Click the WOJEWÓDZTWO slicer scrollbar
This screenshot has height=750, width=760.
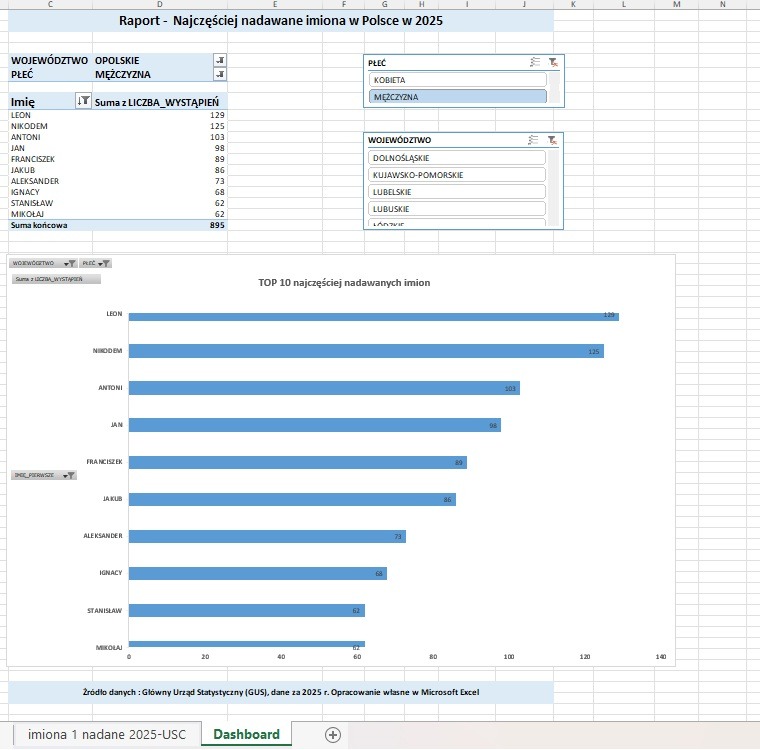tap(554, 188)
